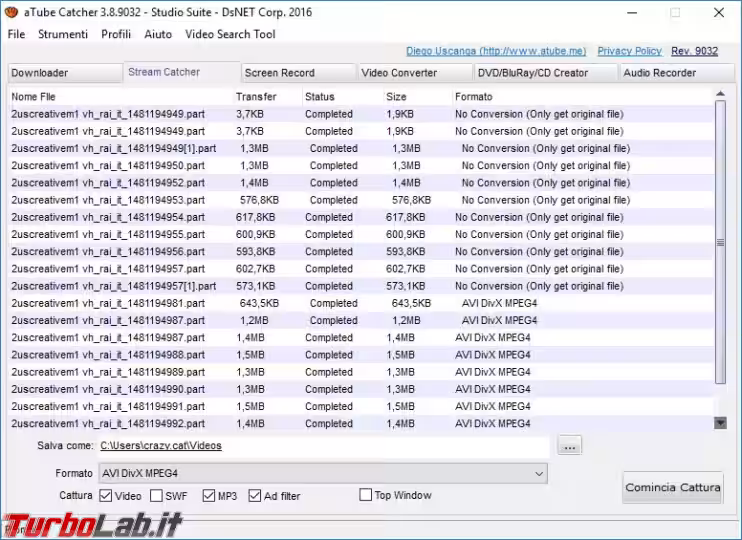Click the 600,9KB transfer value

[256, 234]
